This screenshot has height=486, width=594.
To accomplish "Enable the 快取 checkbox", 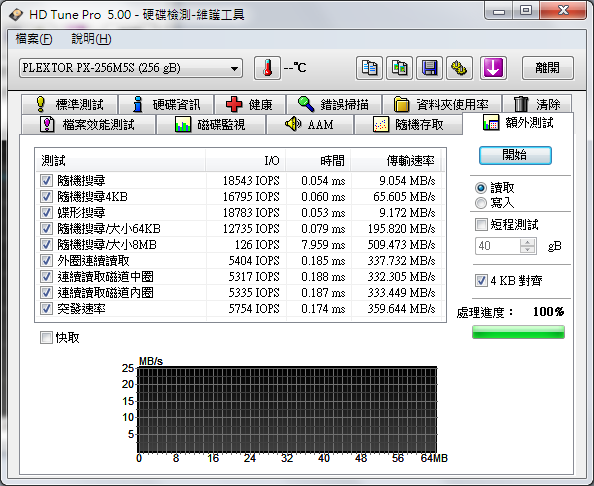I will pos(46,338).
